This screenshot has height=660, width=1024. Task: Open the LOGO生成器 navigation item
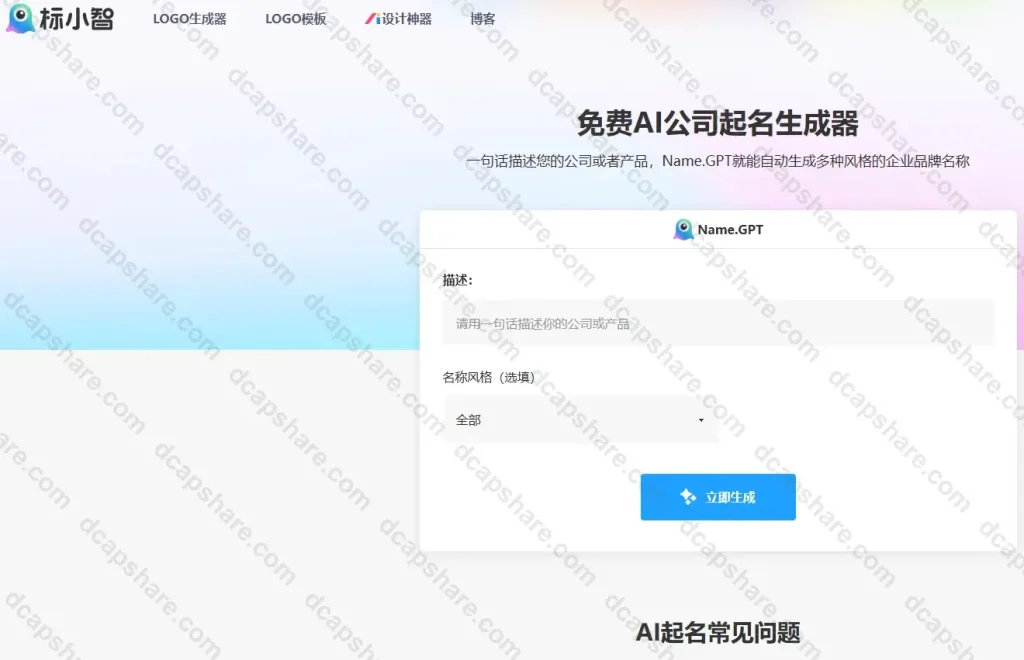188,18
